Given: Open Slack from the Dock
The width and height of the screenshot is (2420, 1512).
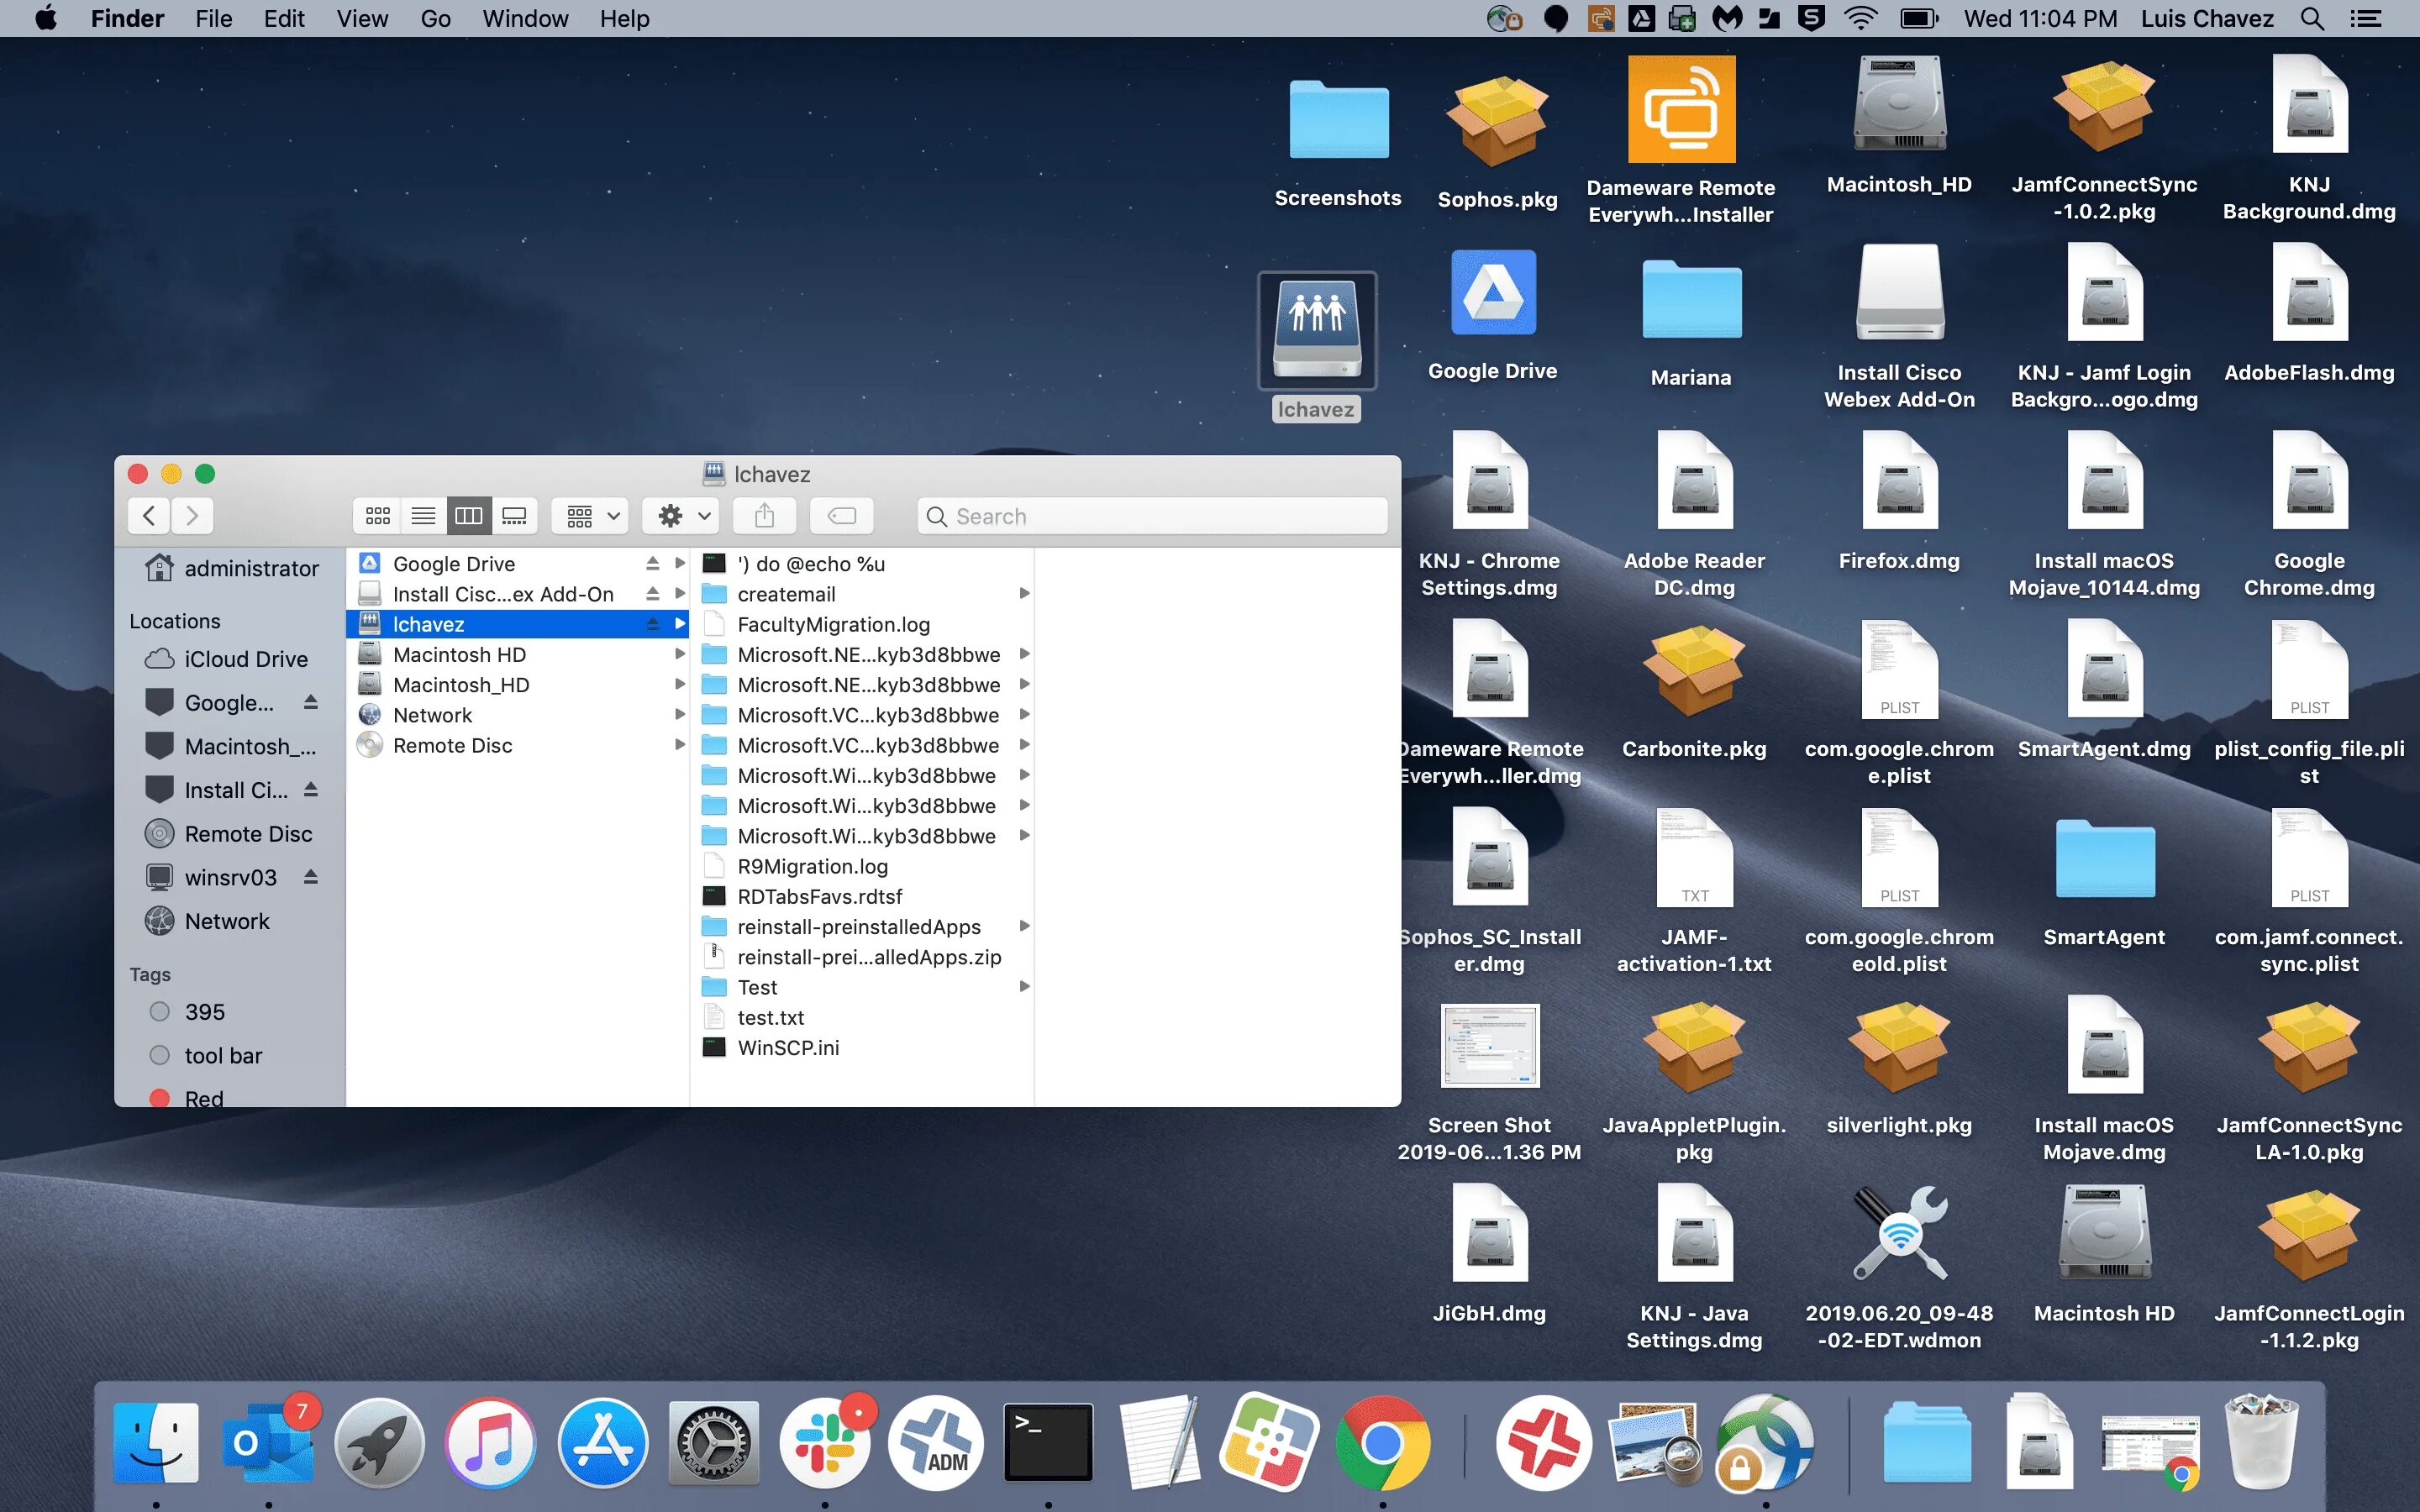Looking at the screenshot, I should click(x=825, y=1443).
